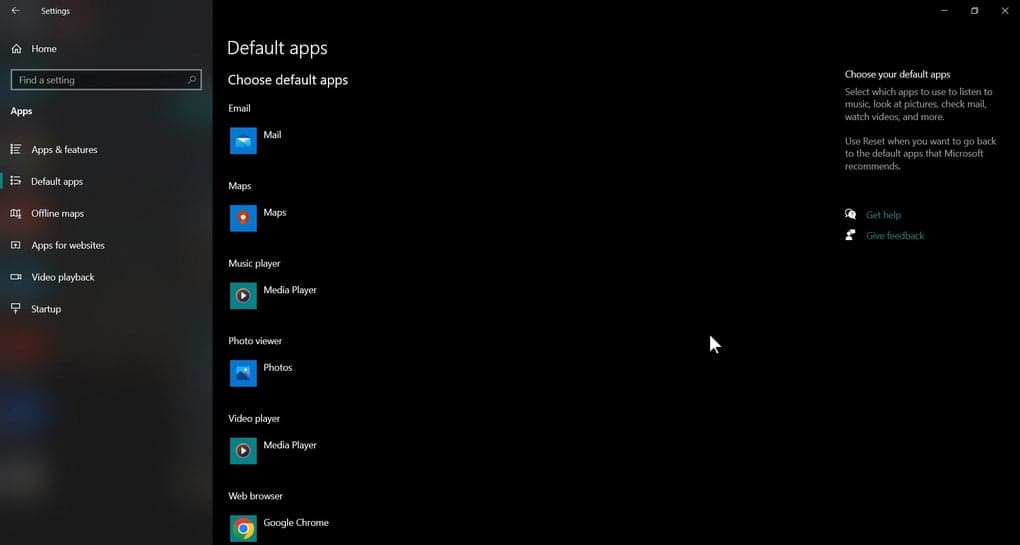Click the Choose default apps heading
The image size is (1020, 545).
(x=288, y=80)
